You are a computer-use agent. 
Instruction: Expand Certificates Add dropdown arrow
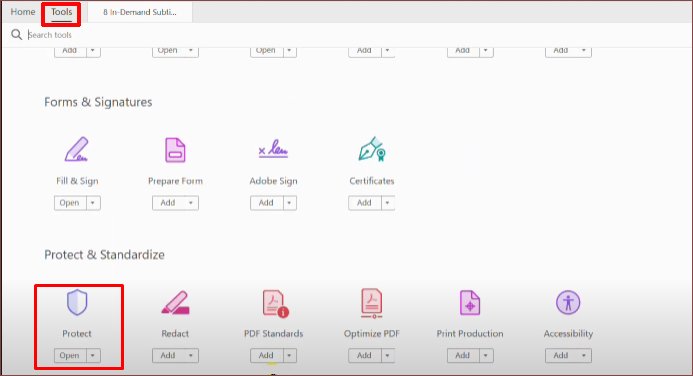pyautogui.click(x=387, y=203)
